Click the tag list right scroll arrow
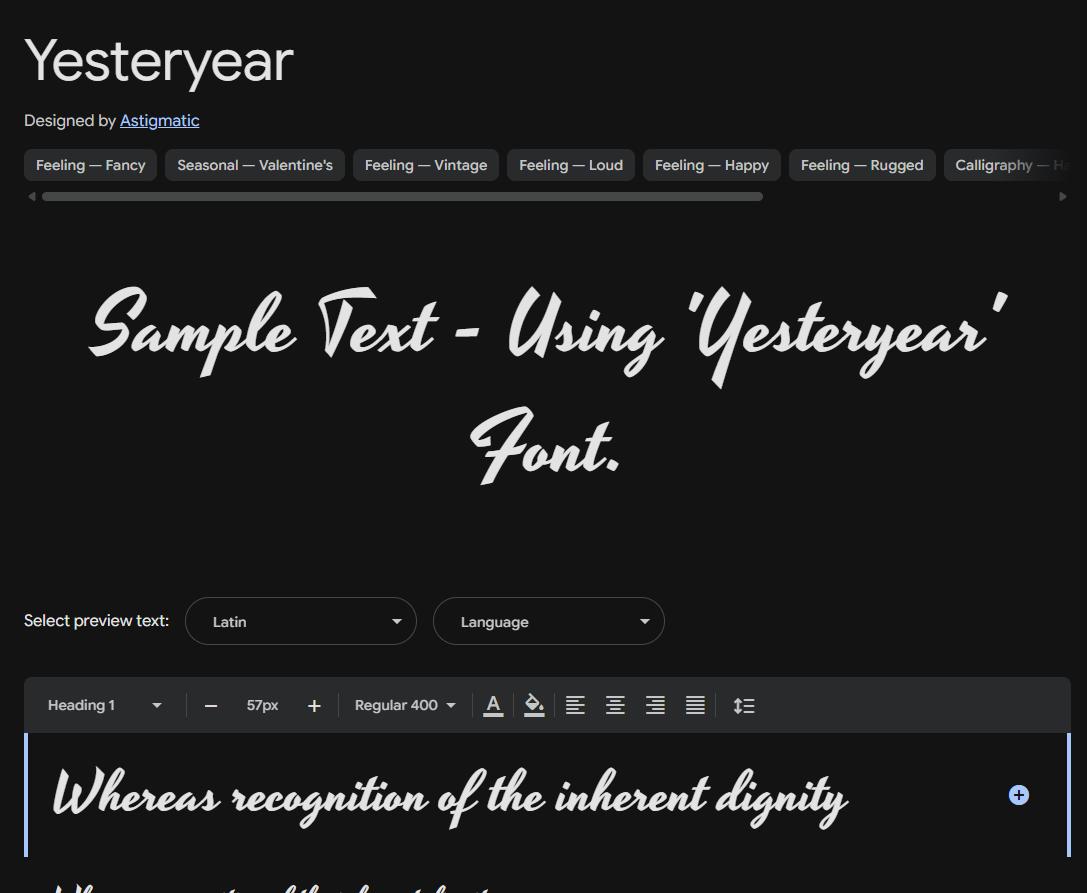Viewport: 1087px width, 893px height. pos(1063,197)
